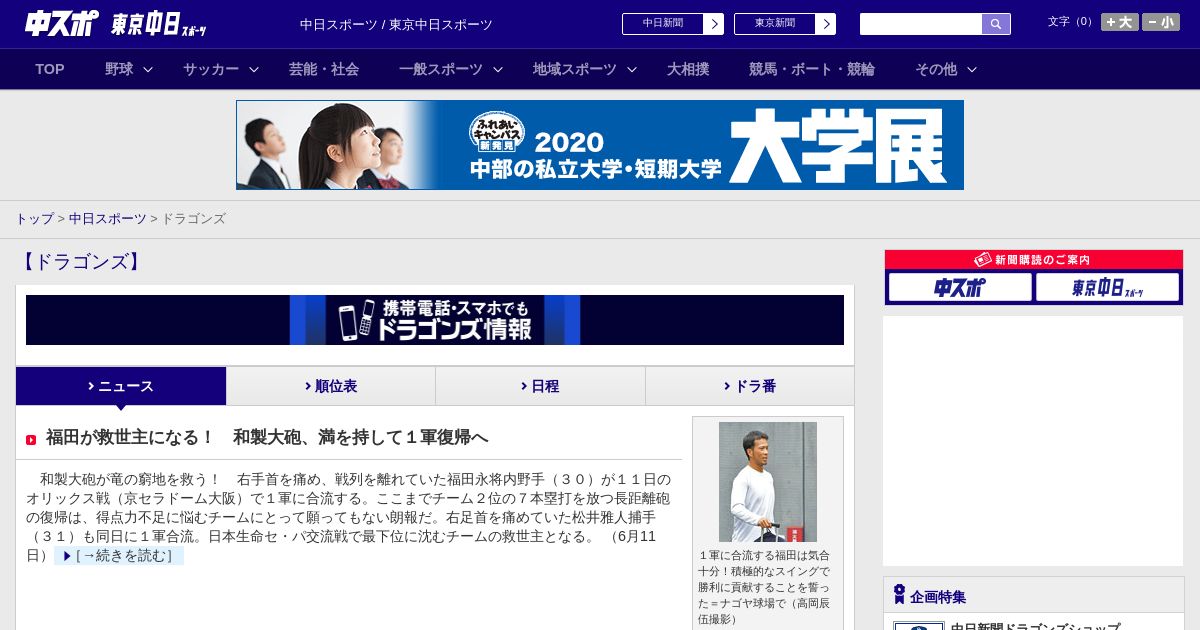Screen dimensions: 1200x630
Task: Open 芸能・社会 section
Action: (324, 69)
